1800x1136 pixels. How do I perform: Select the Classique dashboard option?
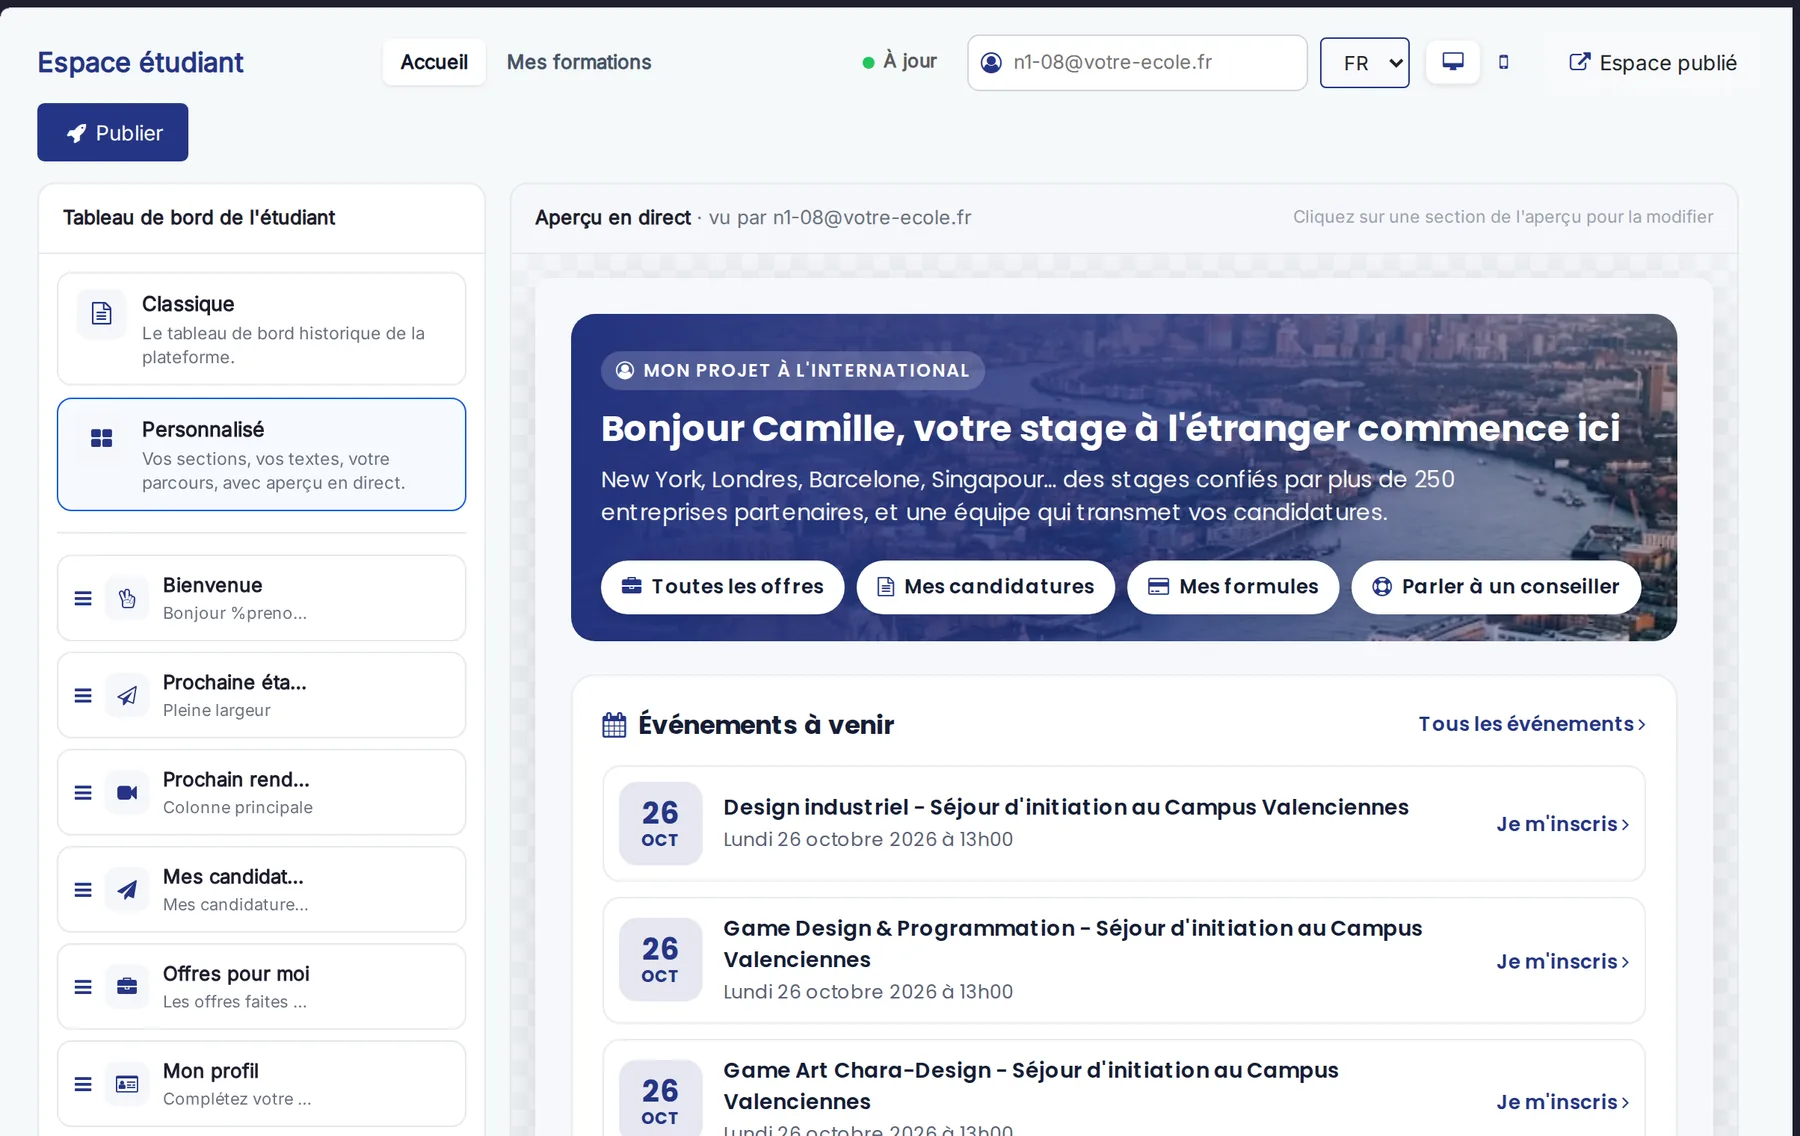click(261, 329)
